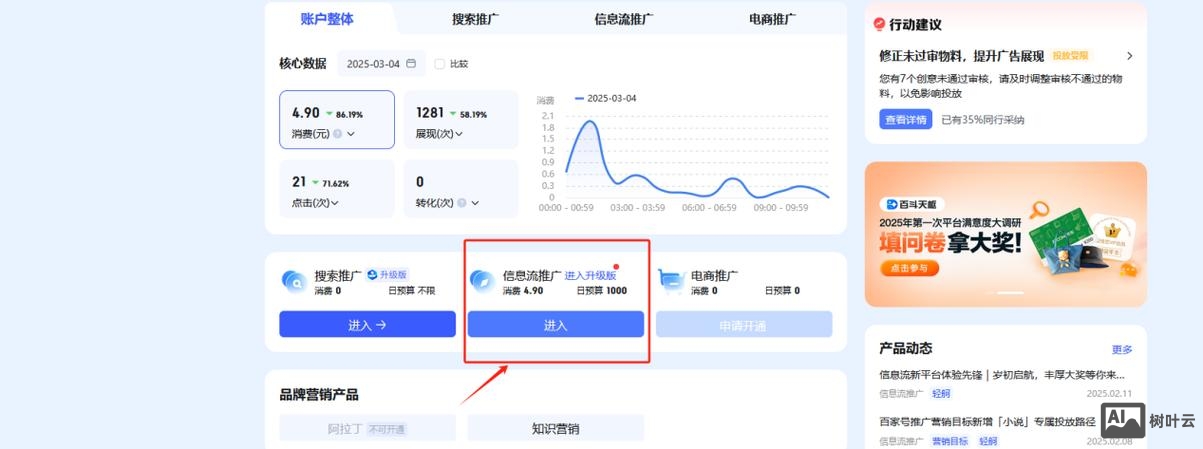Select the 21 点击(次) metric card
Viewport: 1203px width, 449px height.
337,189
